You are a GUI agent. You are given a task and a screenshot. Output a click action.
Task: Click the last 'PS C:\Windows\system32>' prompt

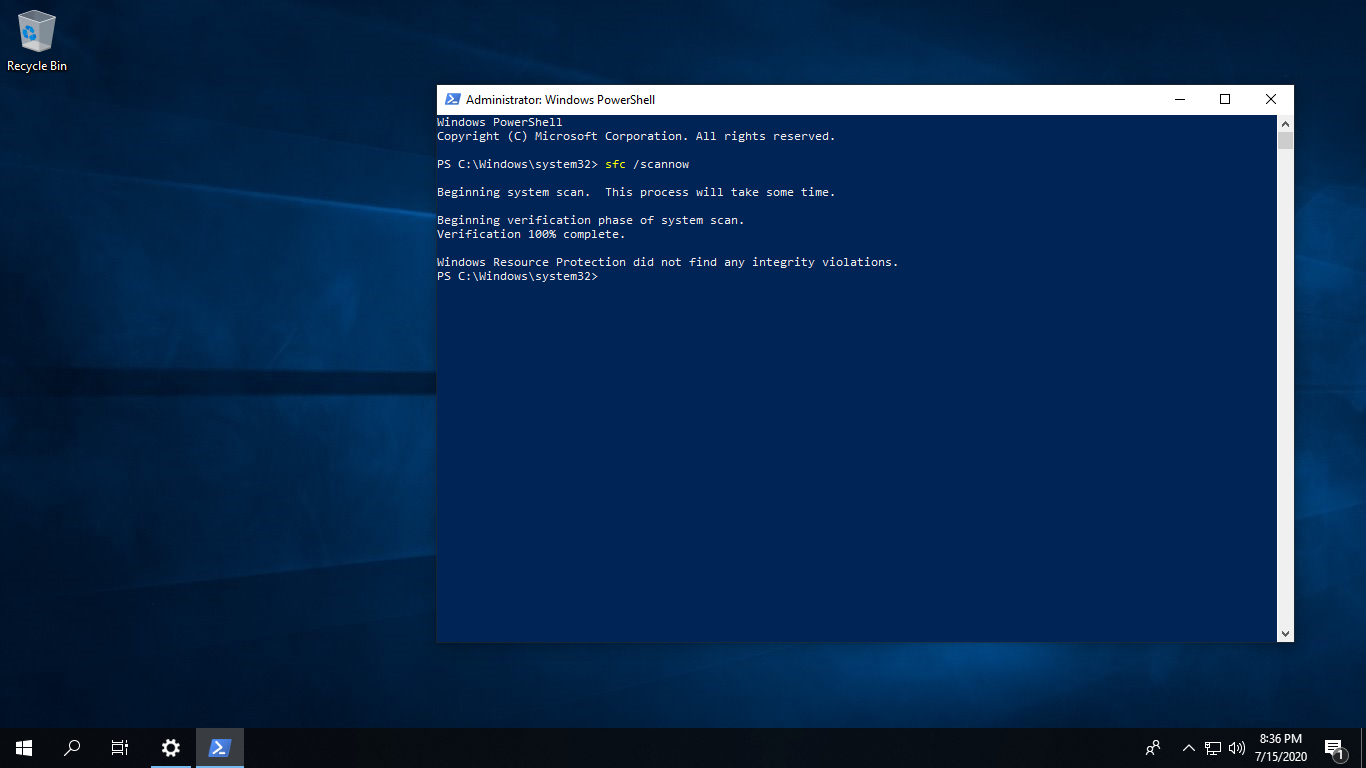click(x=517, y=276)
